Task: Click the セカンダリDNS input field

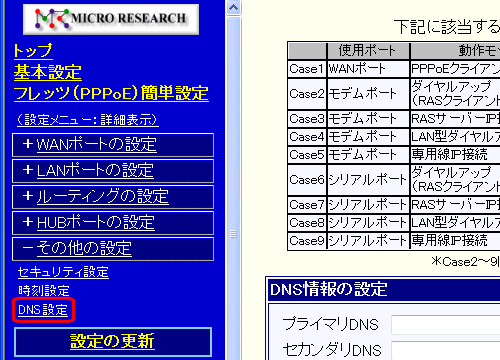Action: coord(446,350)
